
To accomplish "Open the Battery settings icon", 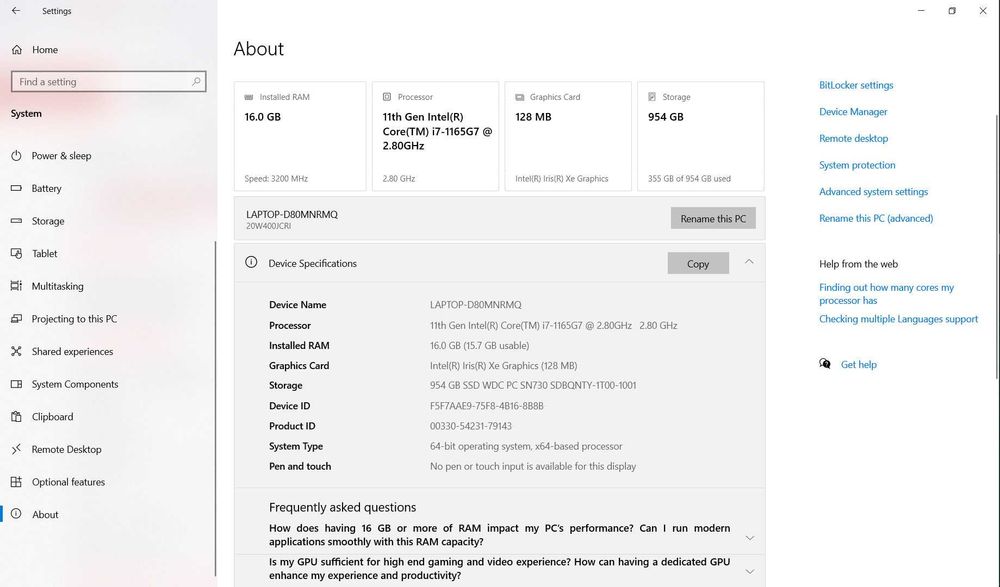I will click(16, 188).
